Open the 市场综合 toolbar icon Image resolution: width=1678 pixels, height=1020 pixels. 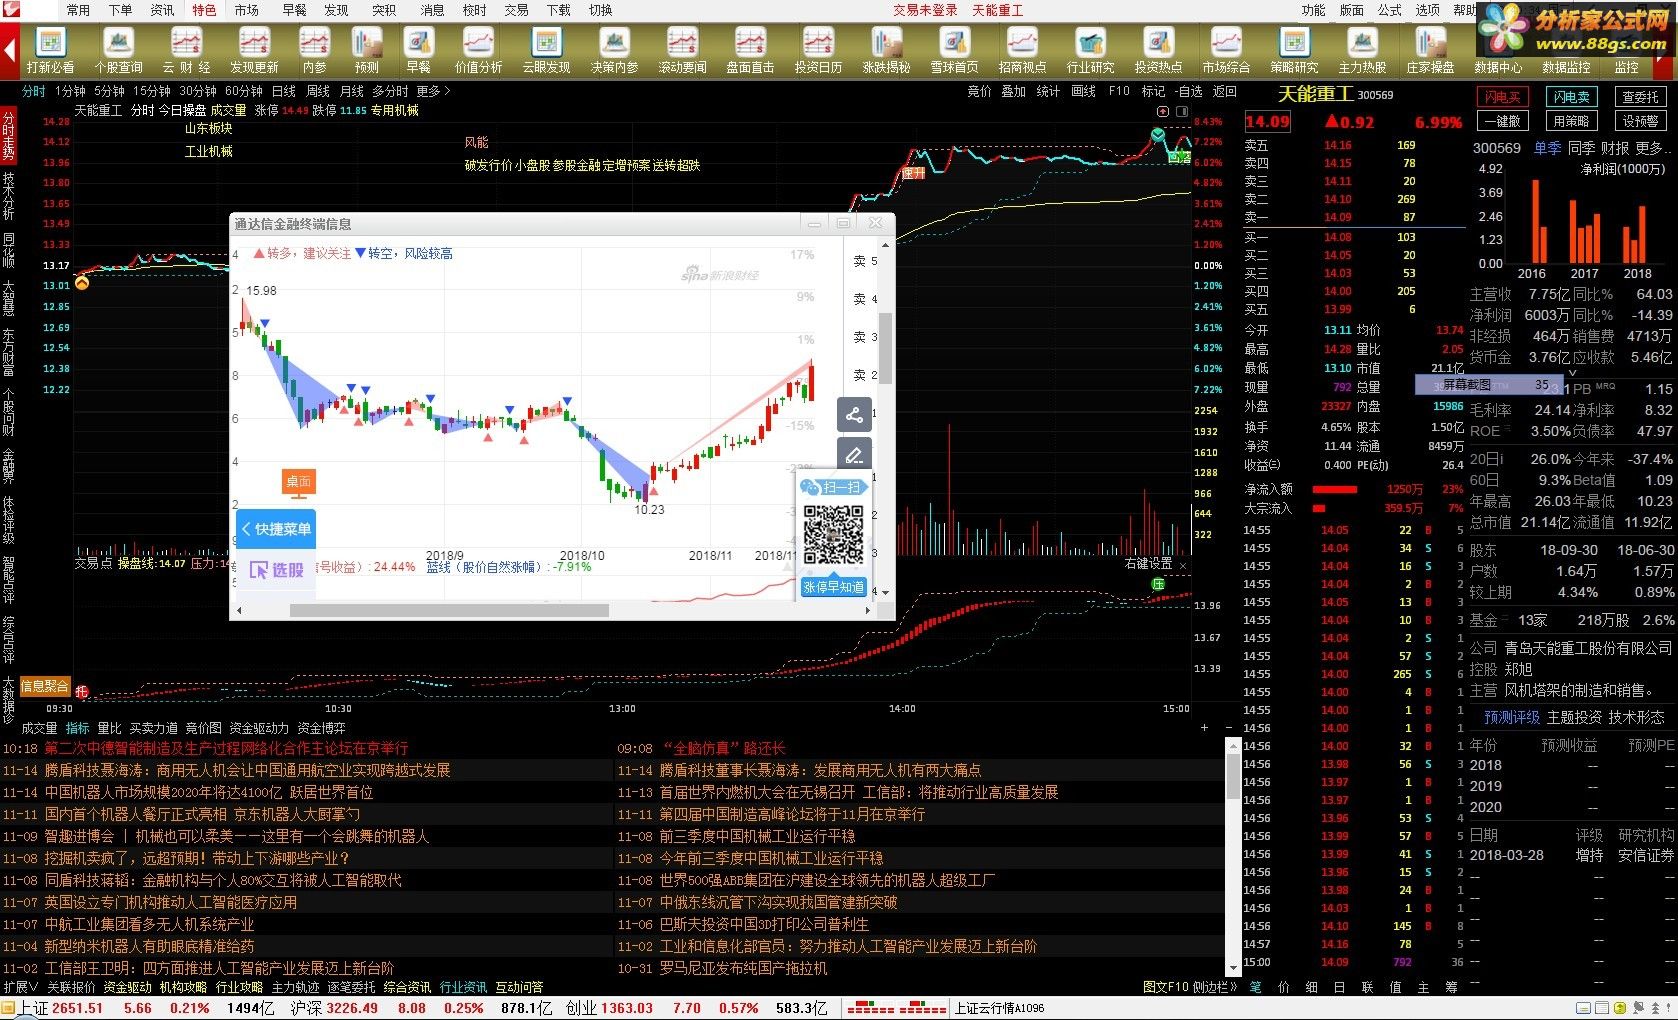pos(1226,50)
